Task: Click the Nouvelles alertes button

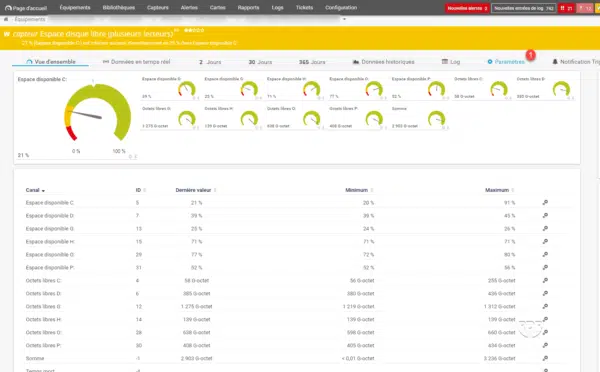Action: point(467,8)
